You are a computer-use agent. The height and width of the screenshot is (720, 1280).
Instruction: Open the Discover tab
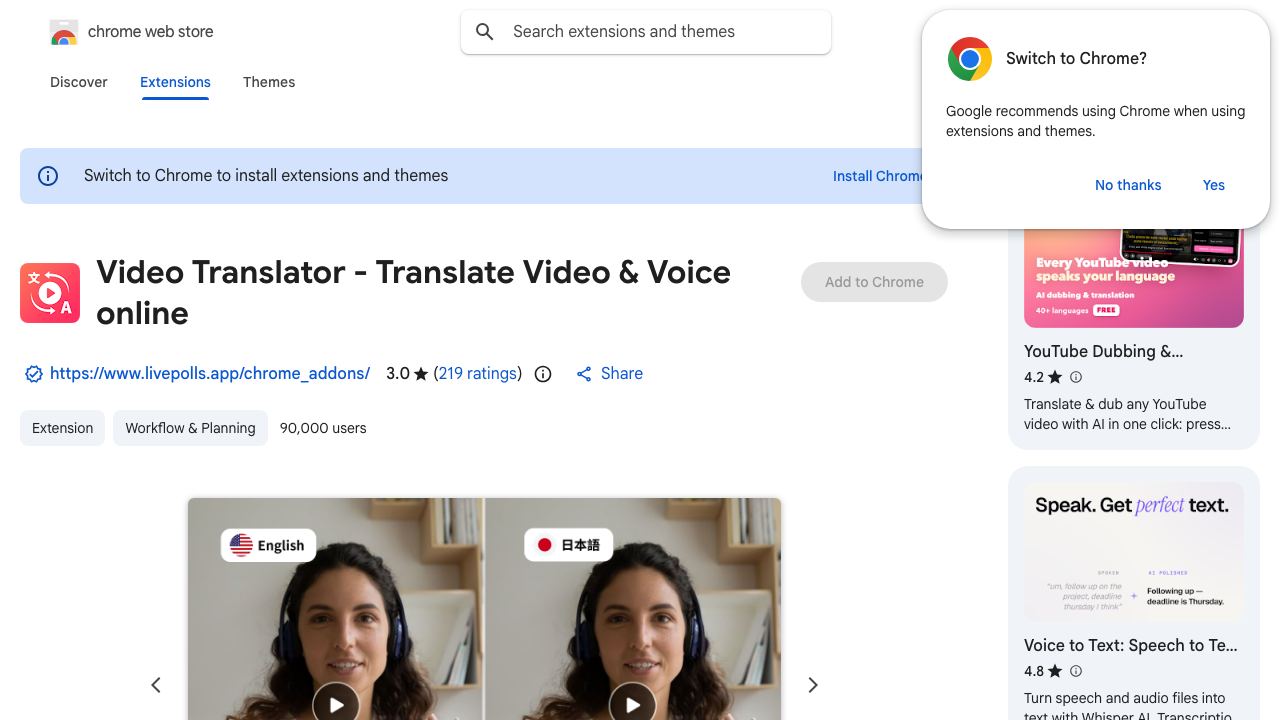(79, 82)
